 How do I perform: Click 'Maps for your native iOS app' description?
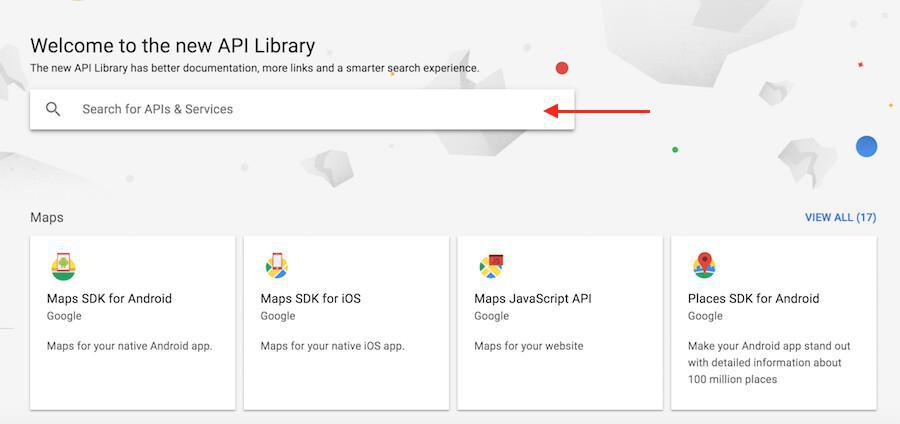332,346
